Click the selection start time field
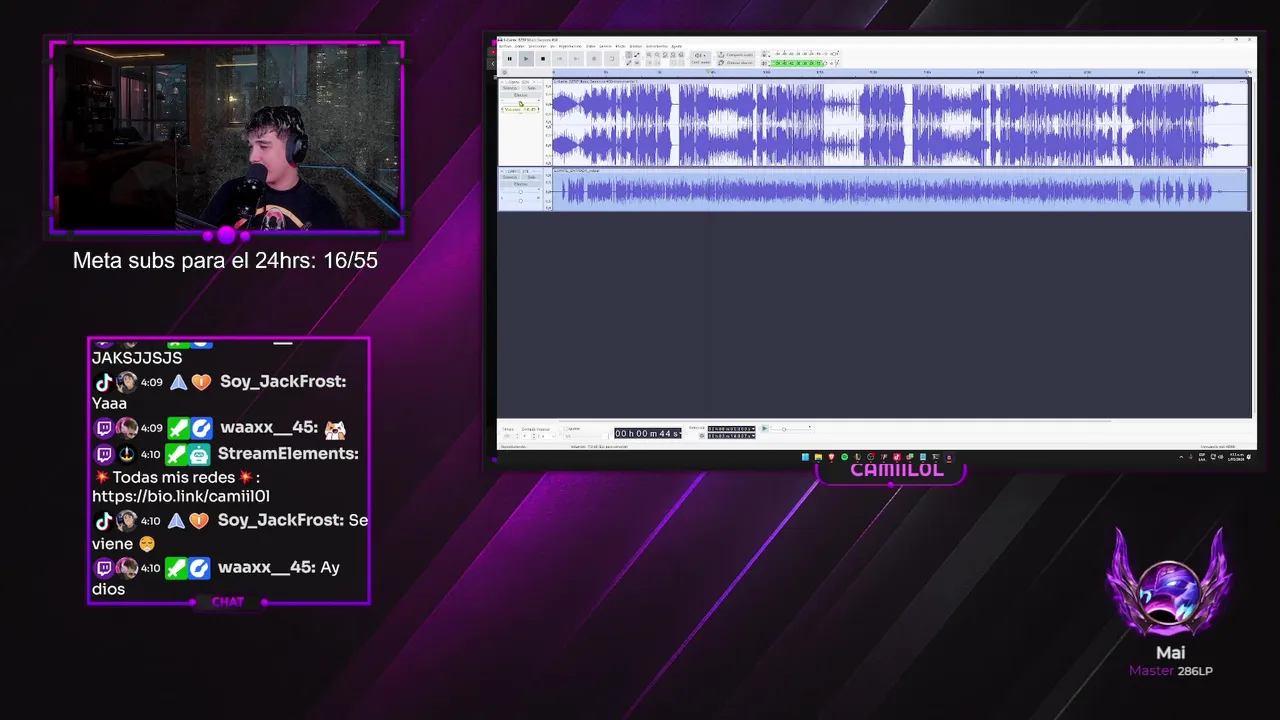The image size is (1280, 720). 732,429
